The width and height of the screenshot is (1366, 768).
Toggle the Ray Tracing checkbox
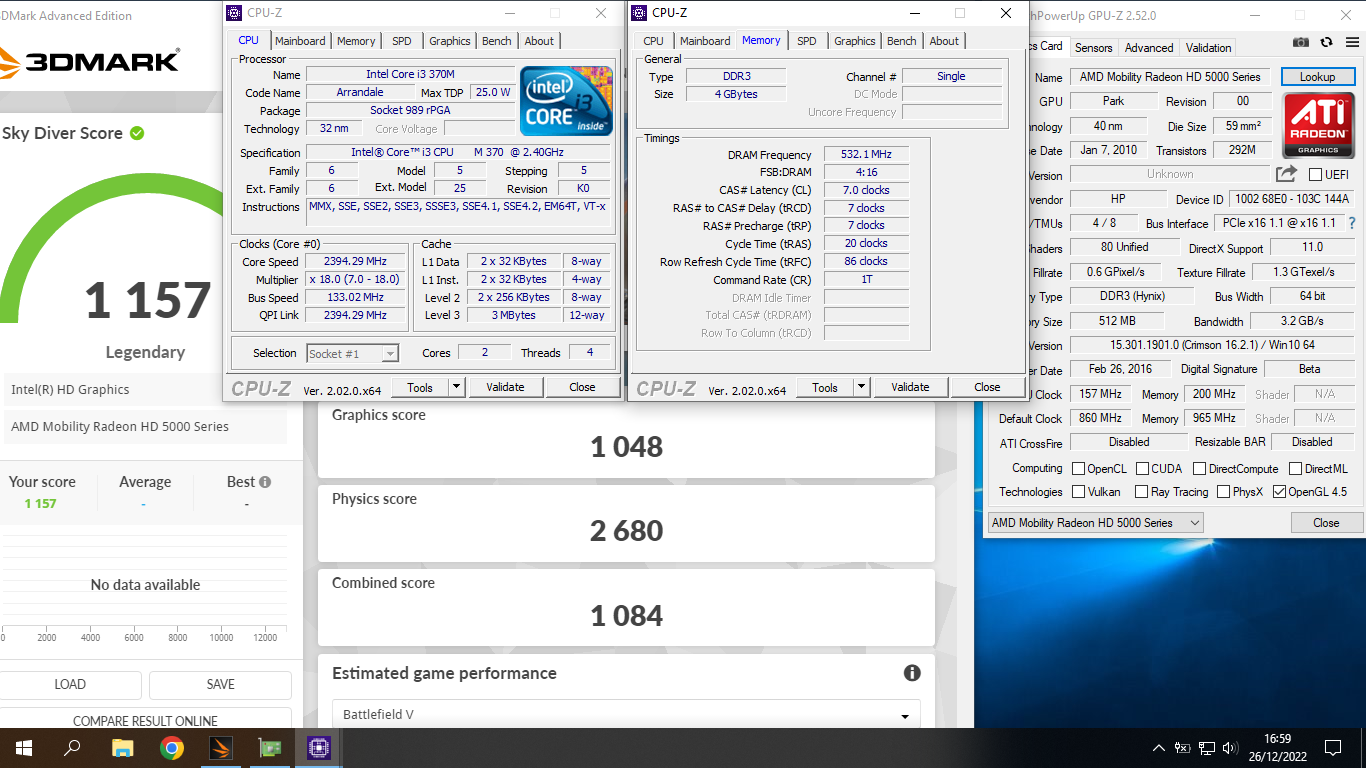click(1141, 491)
